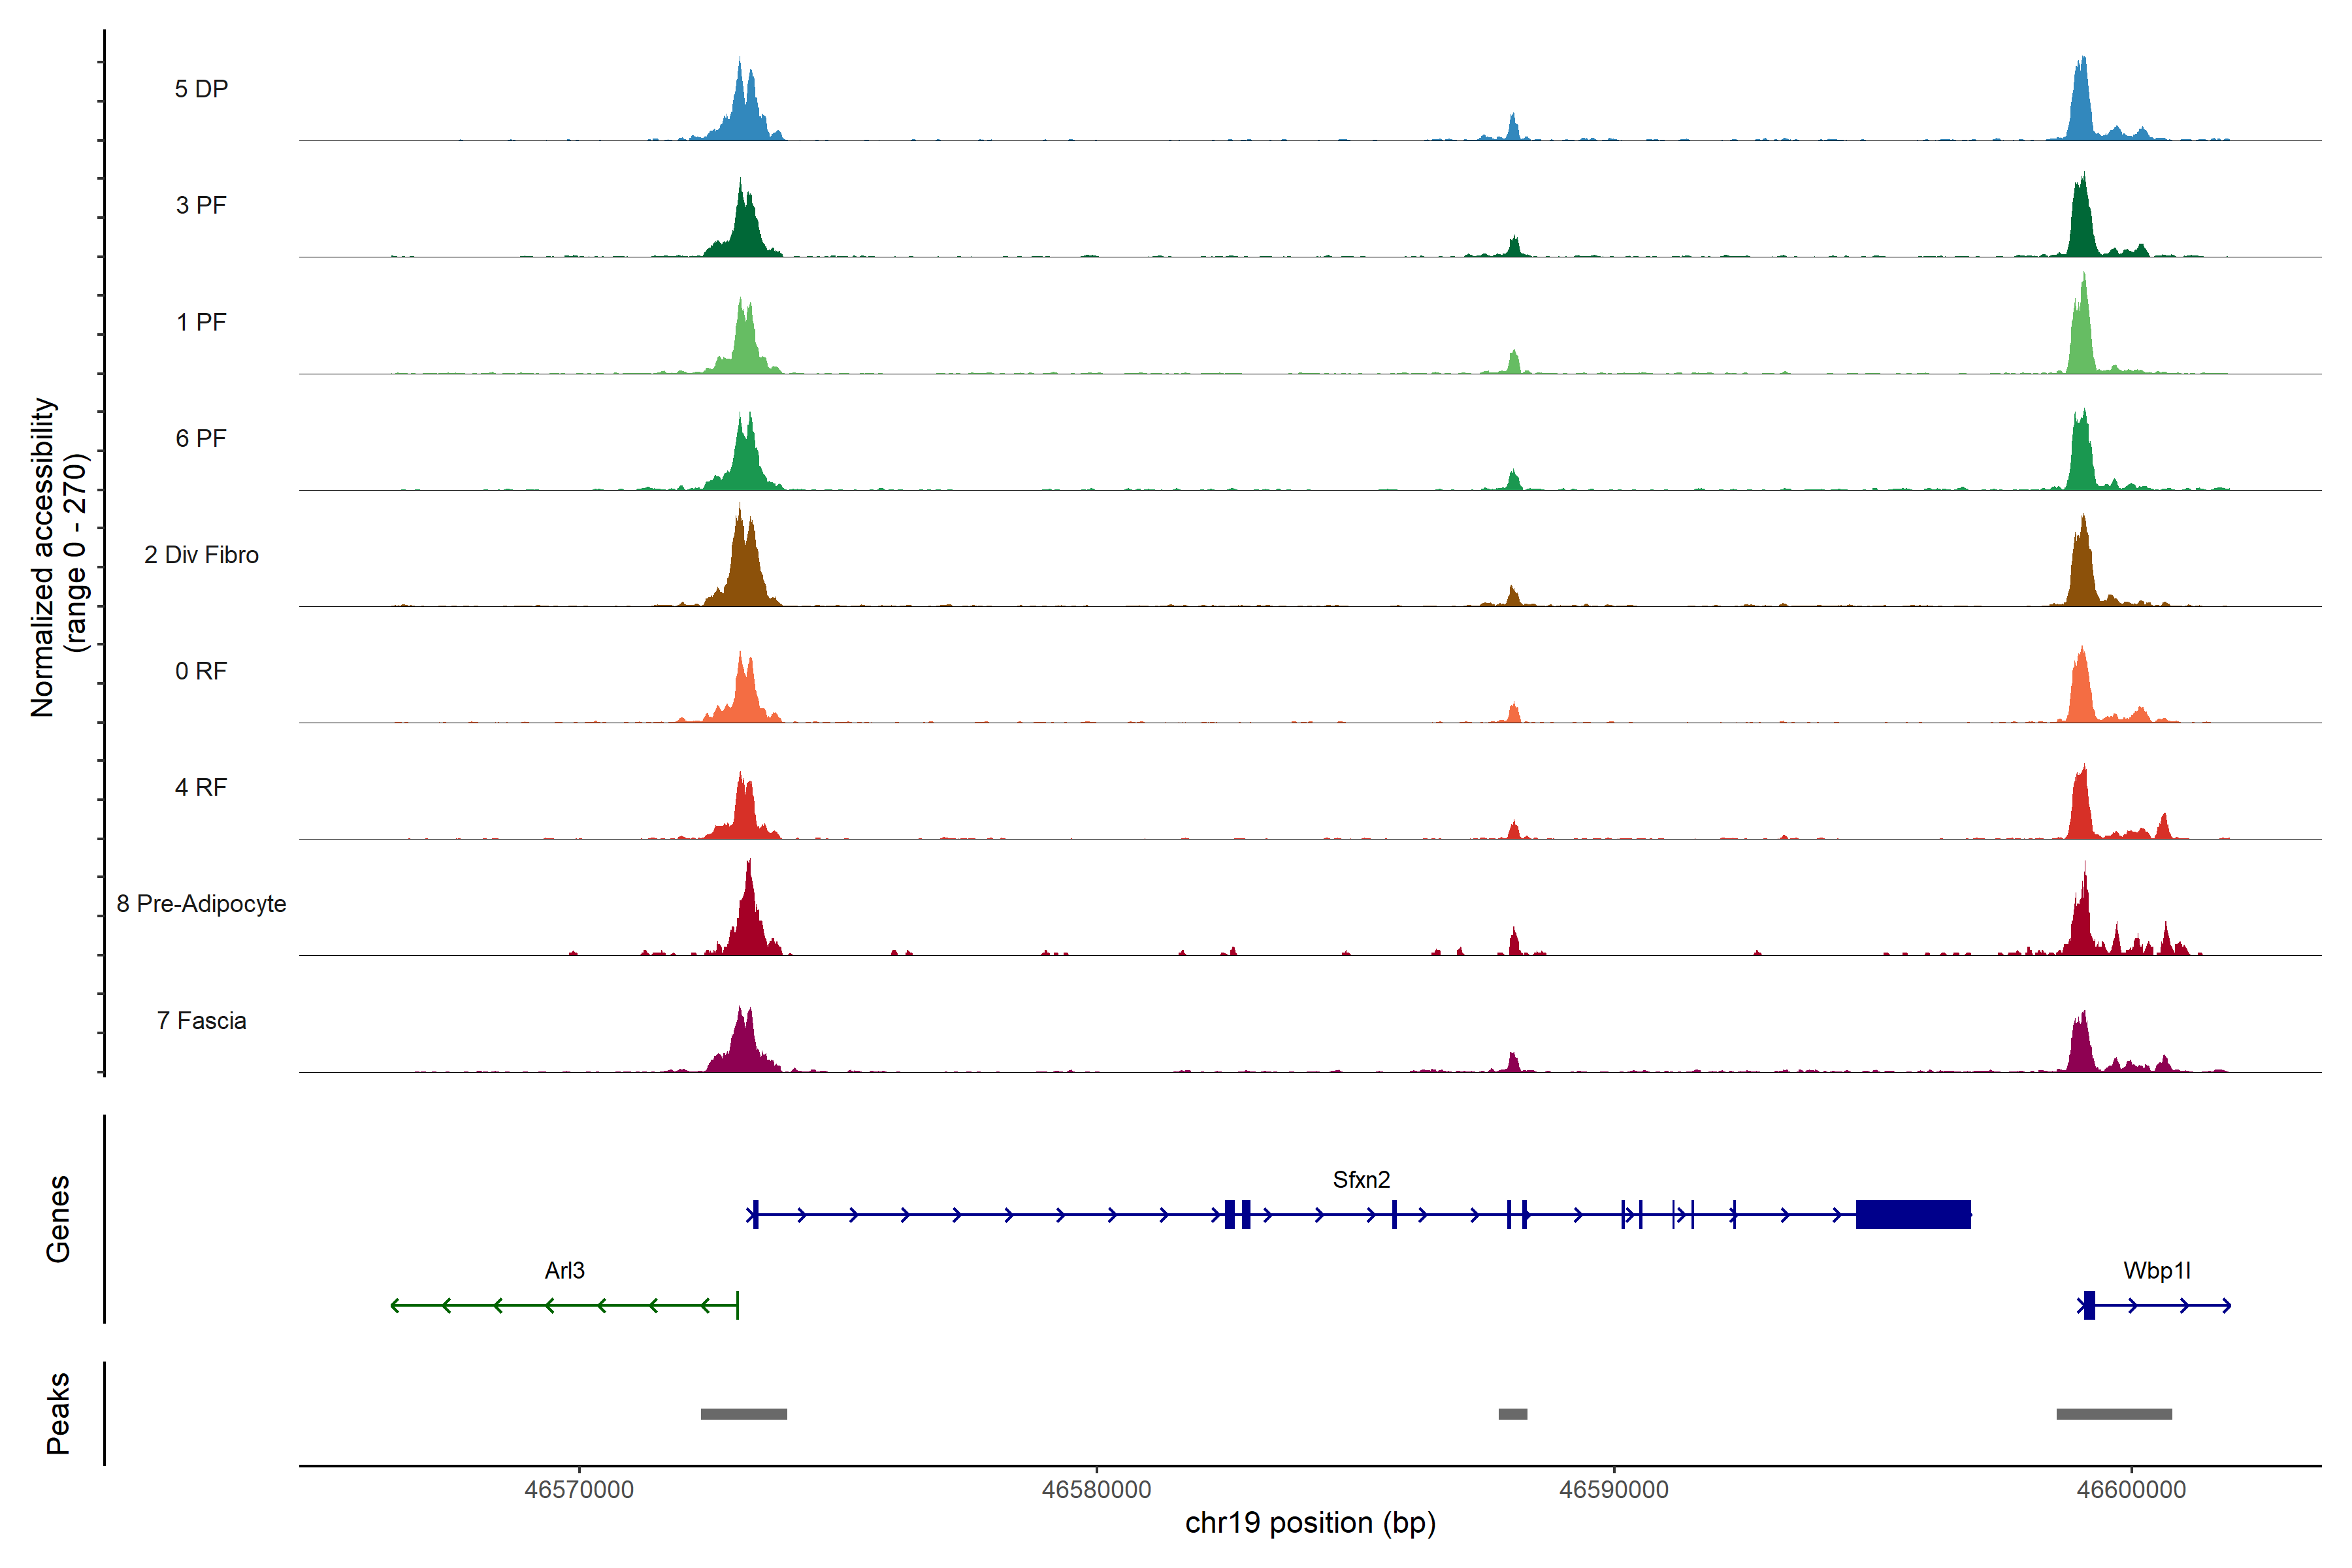The height and width of the screenshot is (1568, 2352).
Task: Click the 5 DP track label
Action: [x=201, y=89]
